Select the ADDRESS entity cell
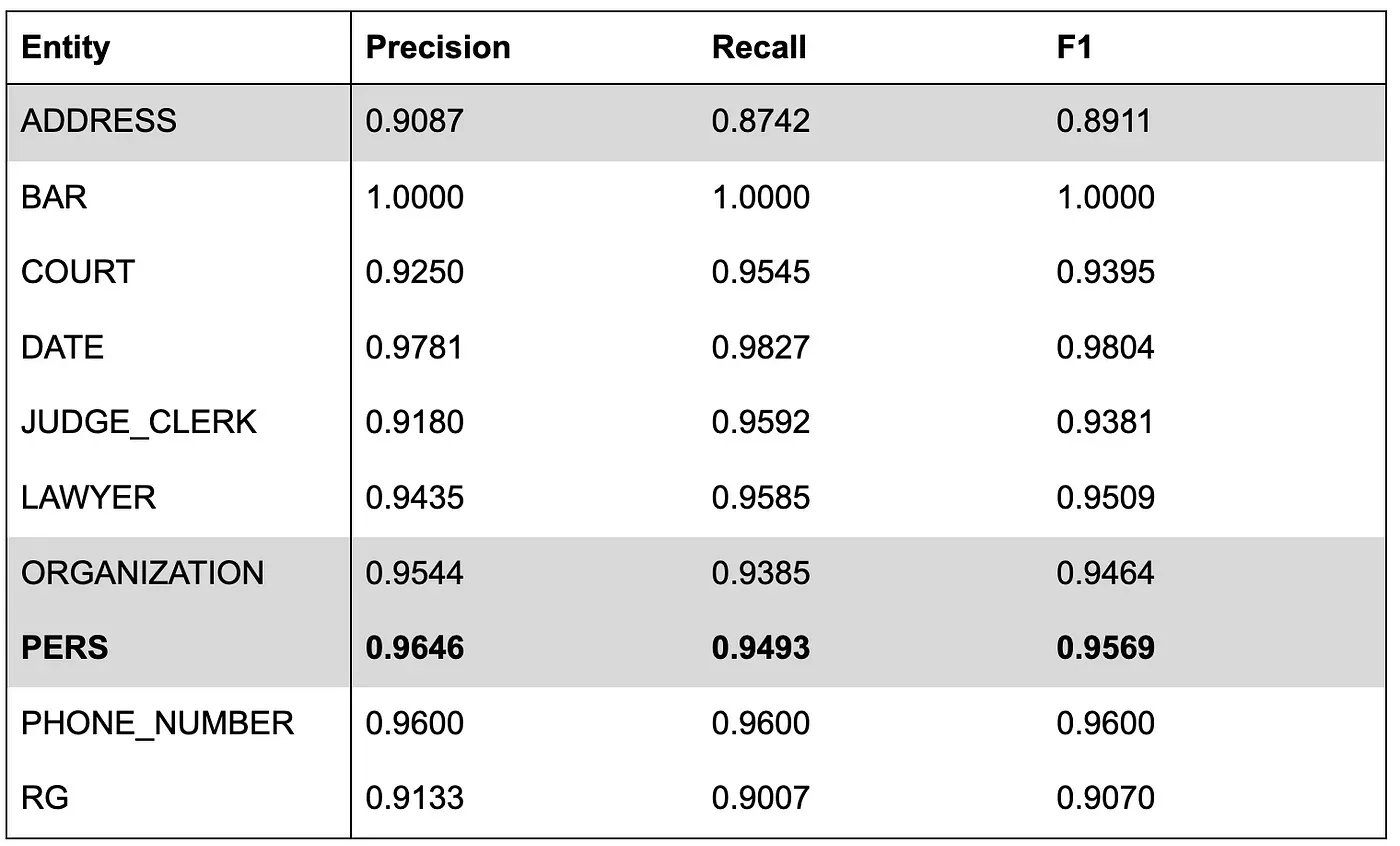Image resolution: width=1400 pixels, height=846 pixels. coord(99,121)
